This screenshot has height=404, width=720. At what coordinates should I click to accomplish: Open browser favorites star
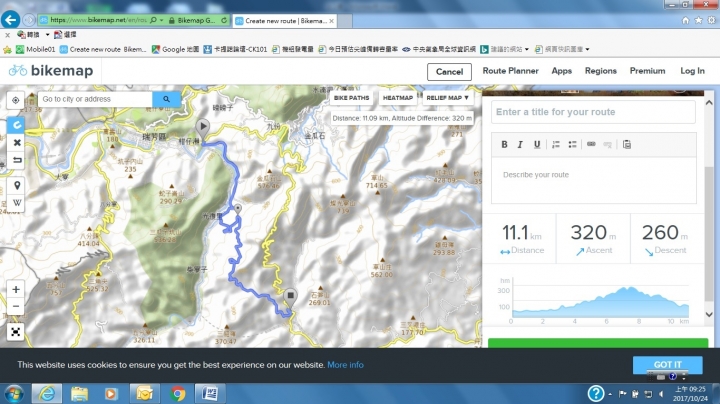698,20
